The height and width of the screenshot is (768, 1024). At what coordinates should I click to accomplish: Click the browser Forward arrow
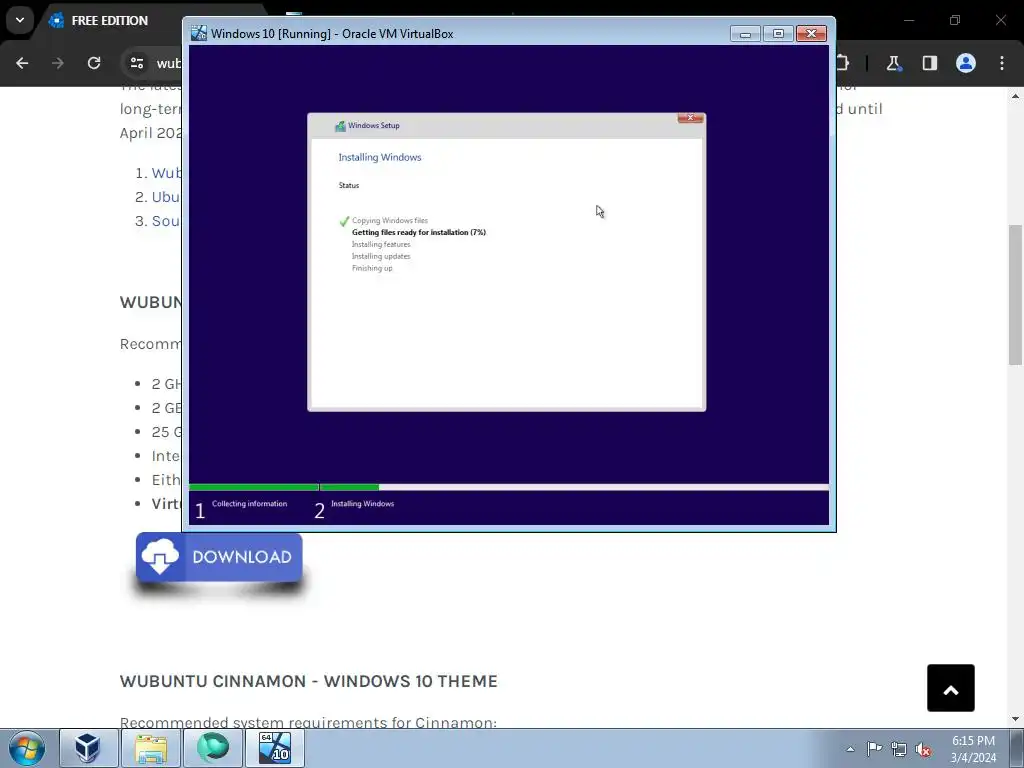[58, 63]
